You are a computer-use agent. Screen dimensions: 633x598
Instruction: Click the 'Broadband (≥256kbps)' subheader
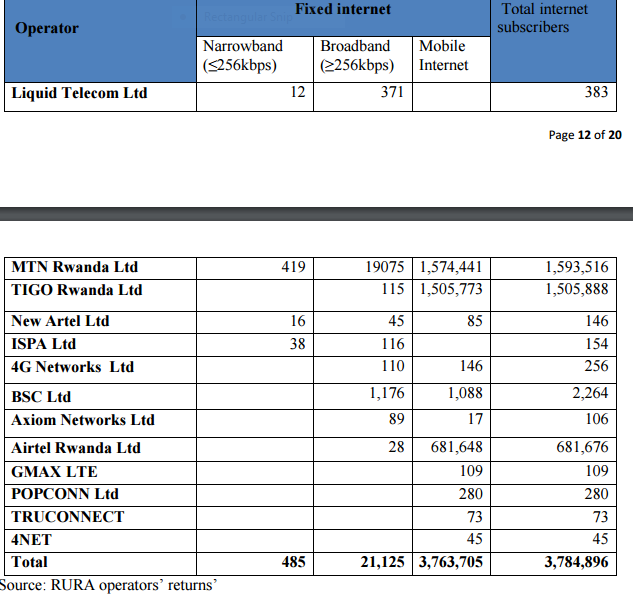pyautogui.click(x=356, y=56)
